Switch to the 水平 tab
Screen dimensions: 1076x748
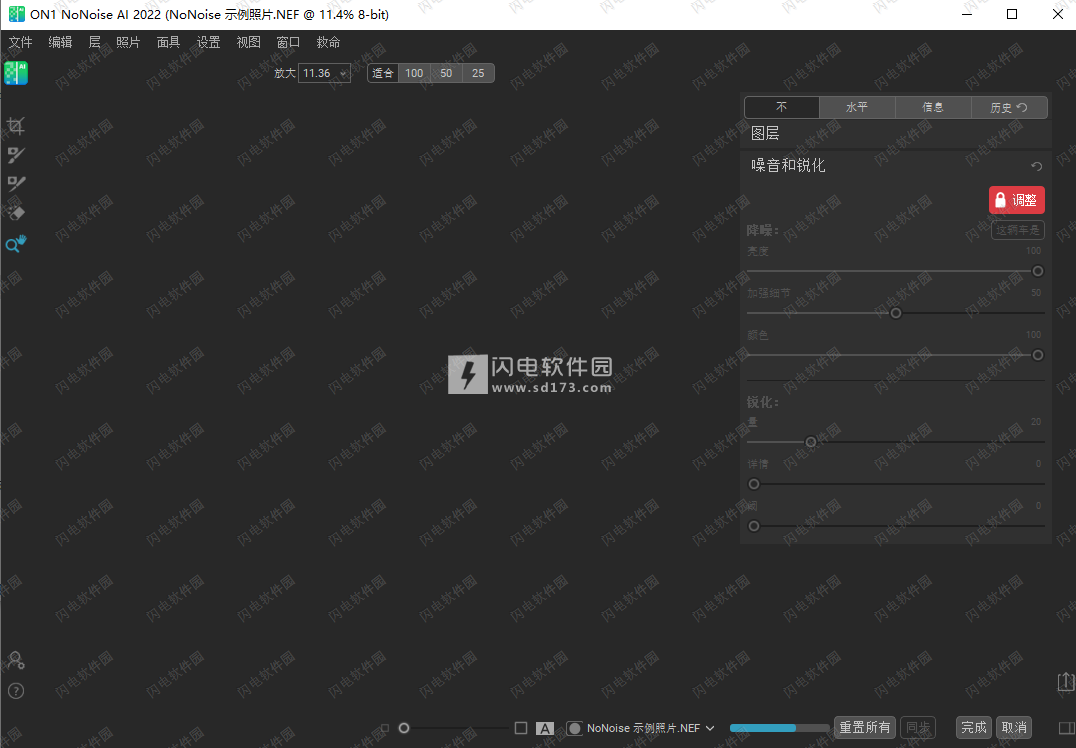coord(857,107)
